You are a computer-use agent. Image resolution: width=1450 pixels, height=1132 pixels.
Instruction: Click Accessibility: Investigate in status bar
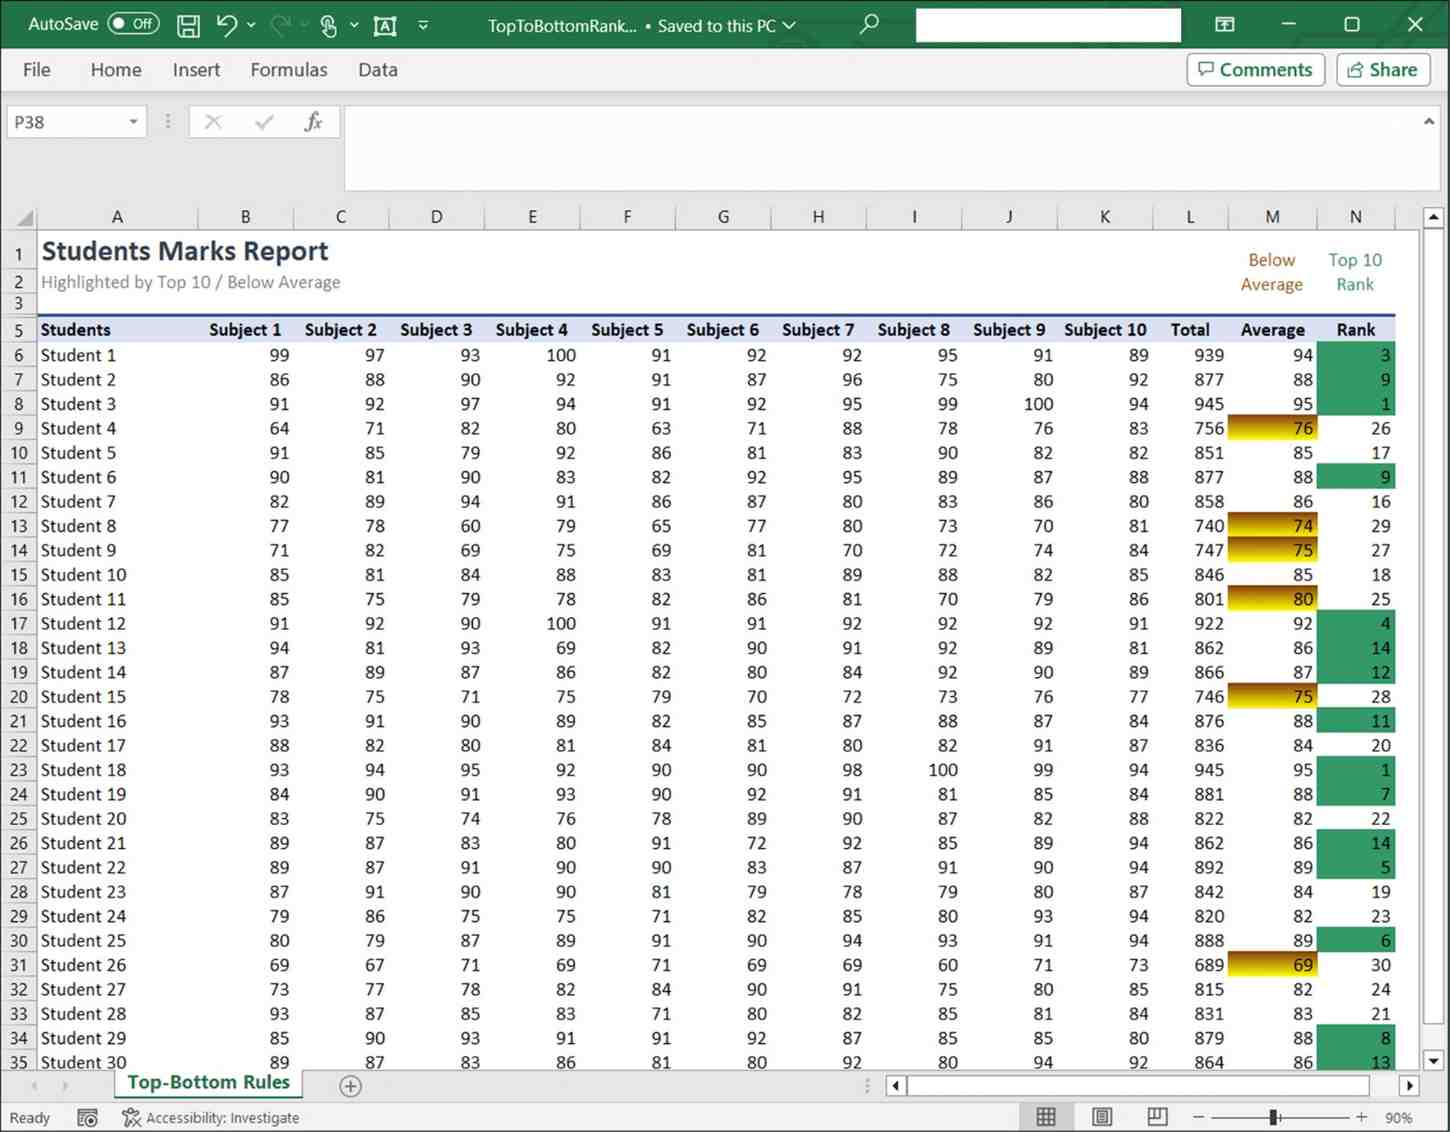pos(211,1117)
